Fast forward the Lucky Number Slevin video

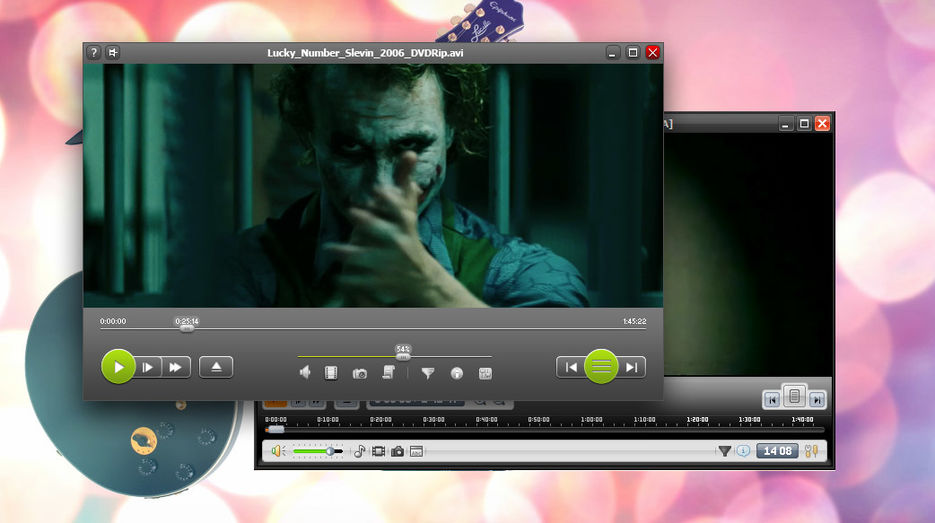click(176, 367)
